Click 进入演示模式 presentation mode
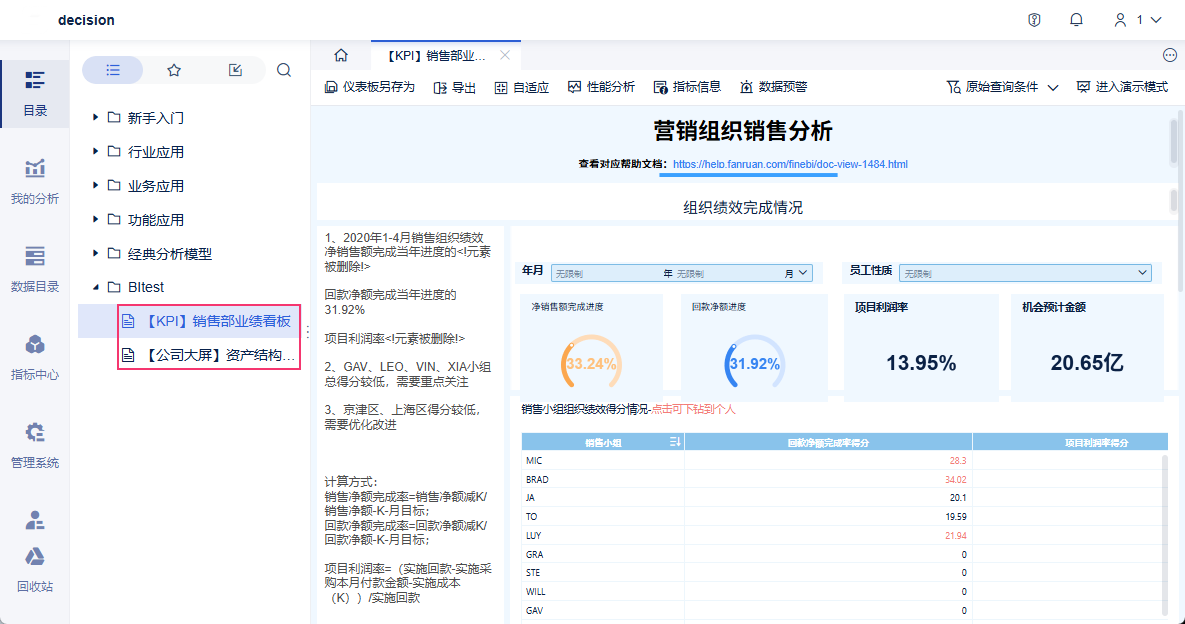The height and width of the screenshot is (624, 1185). [1122, 87]
